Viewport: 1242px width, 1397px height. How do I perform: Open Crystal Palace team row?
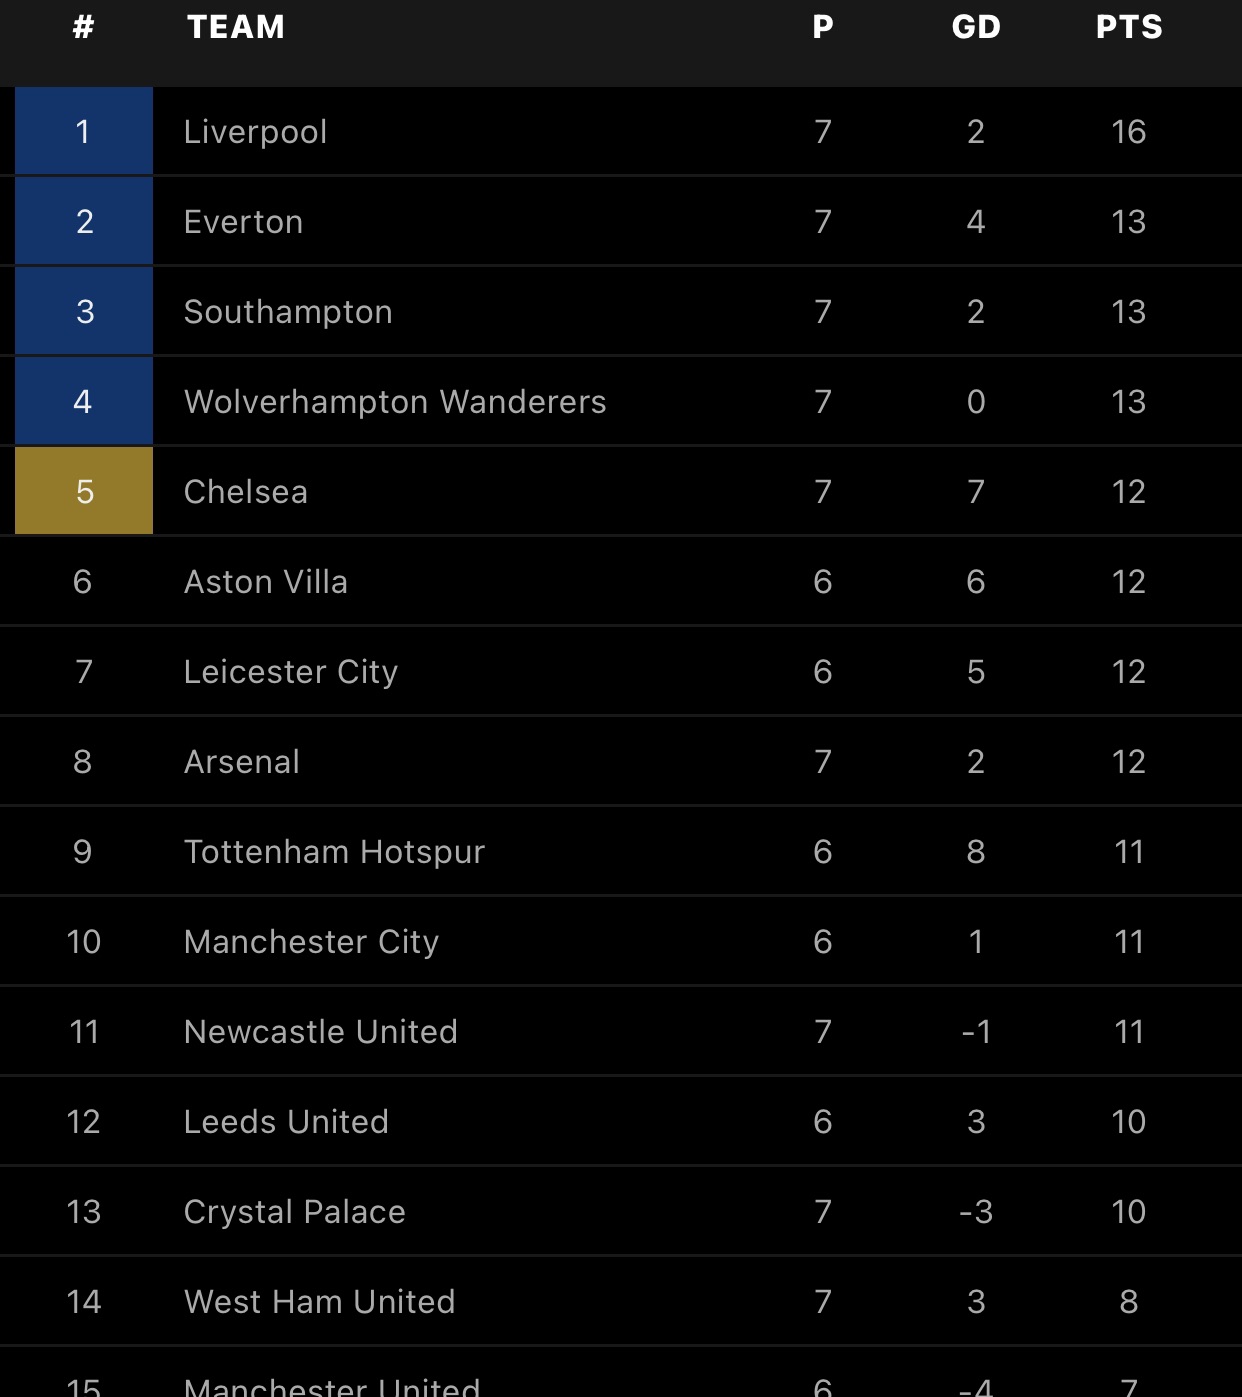coord(621,1211)
